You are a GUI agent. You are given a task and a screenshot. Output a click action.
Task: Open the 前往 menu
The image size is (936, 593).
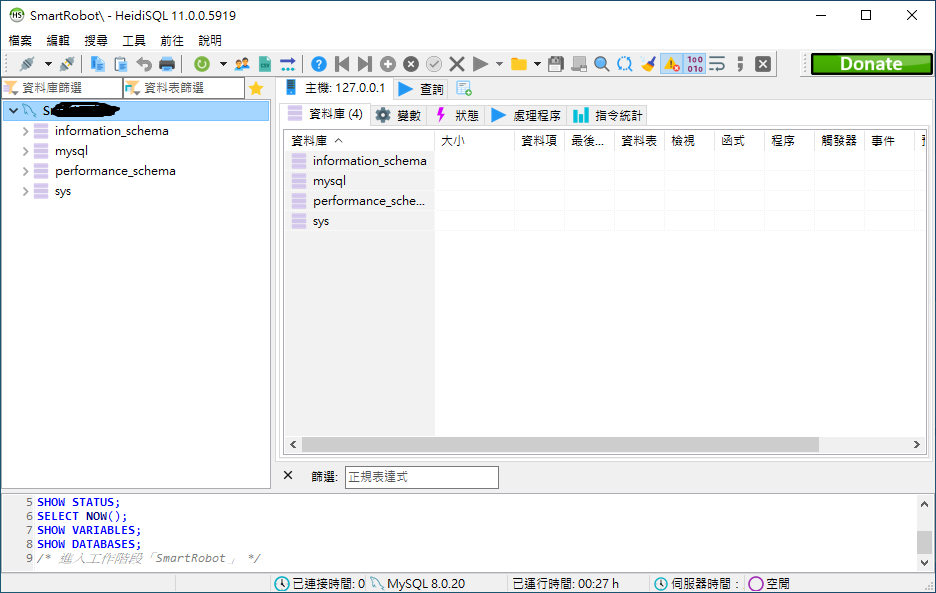172,41
